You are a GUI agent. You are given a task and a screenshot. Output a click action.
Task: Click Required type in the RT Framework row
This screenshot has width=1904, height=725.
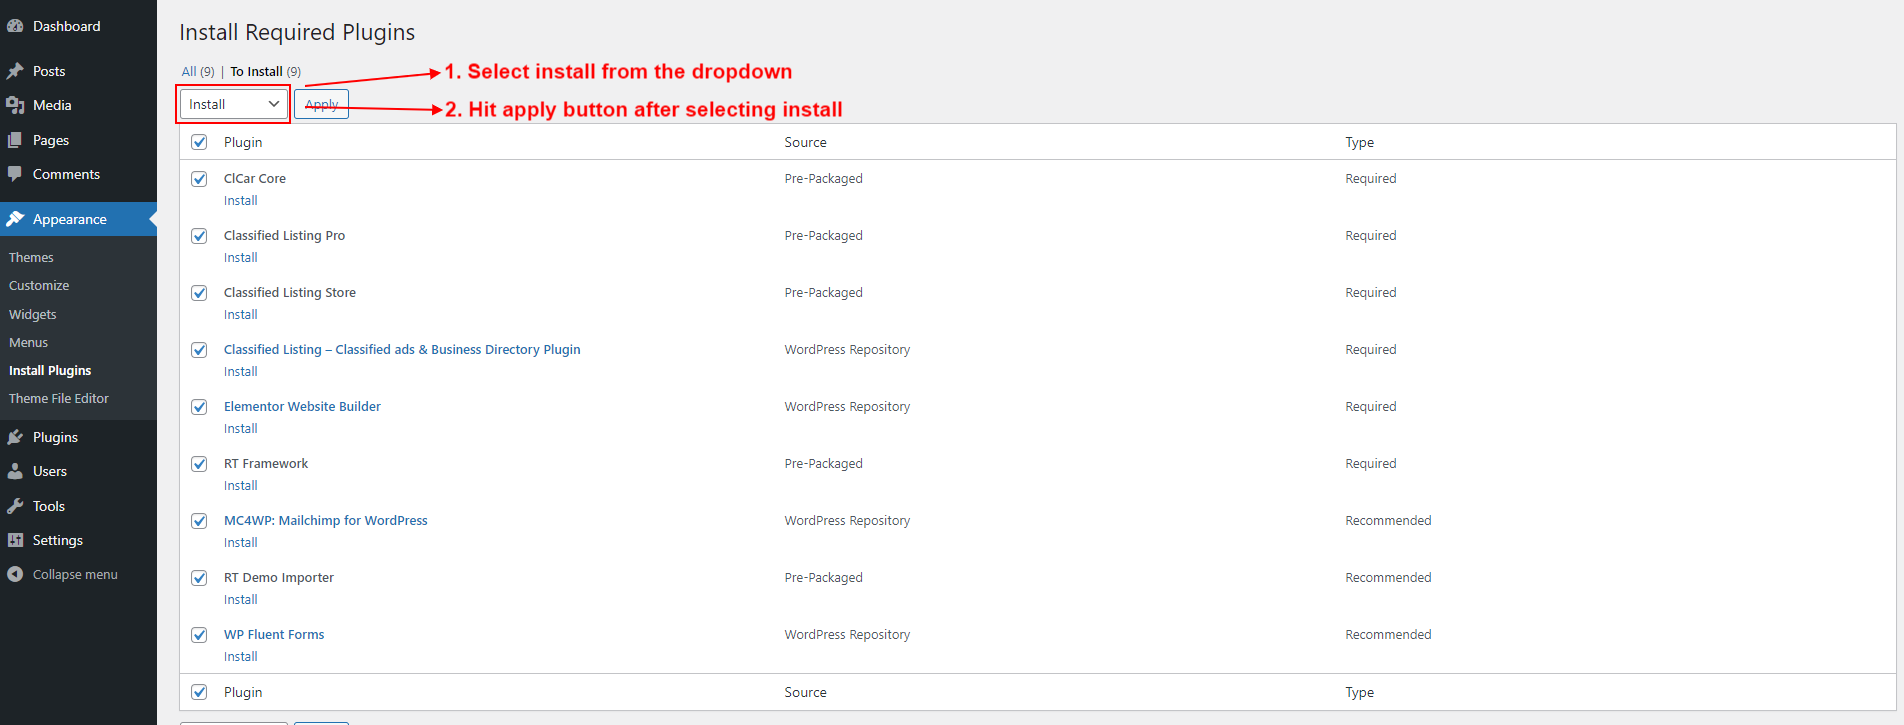(1371, 463)
